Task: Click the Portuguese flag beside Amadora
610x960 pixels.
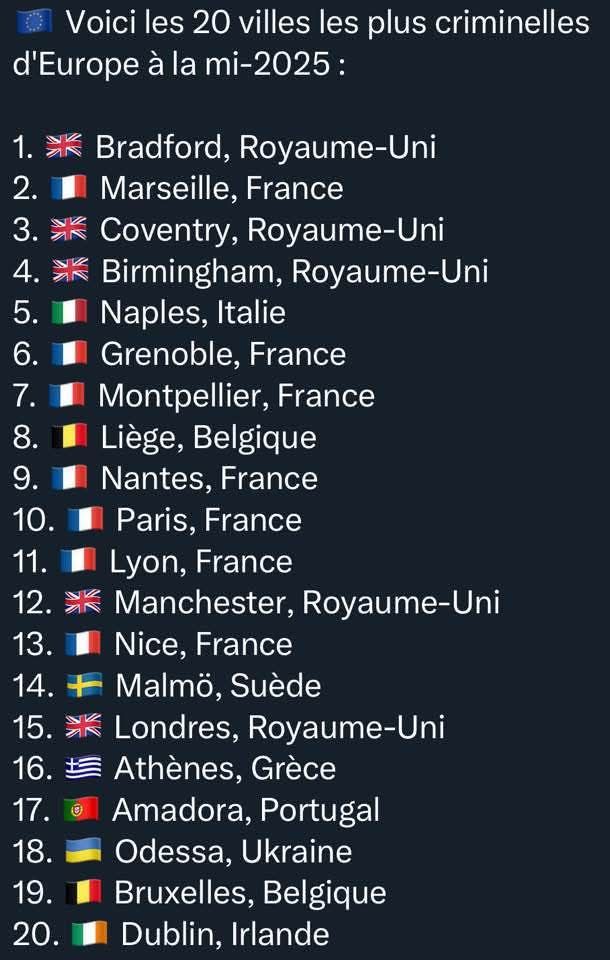Action: [81, 809]
